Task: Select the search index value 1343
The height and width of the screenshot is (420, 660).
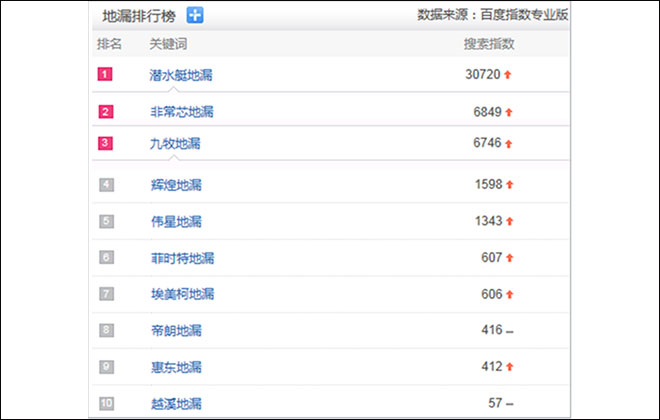Action: coord(489,221)
